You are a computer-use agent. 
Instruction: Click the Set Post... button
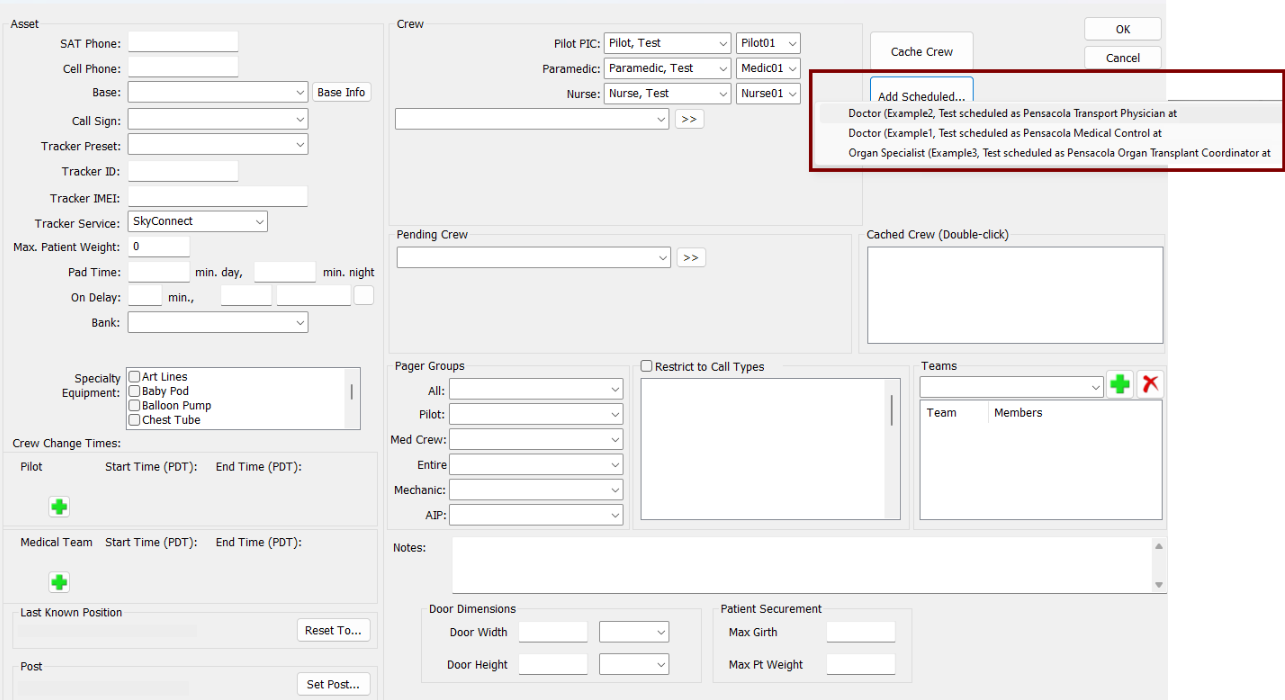click(x=334, y=684)
